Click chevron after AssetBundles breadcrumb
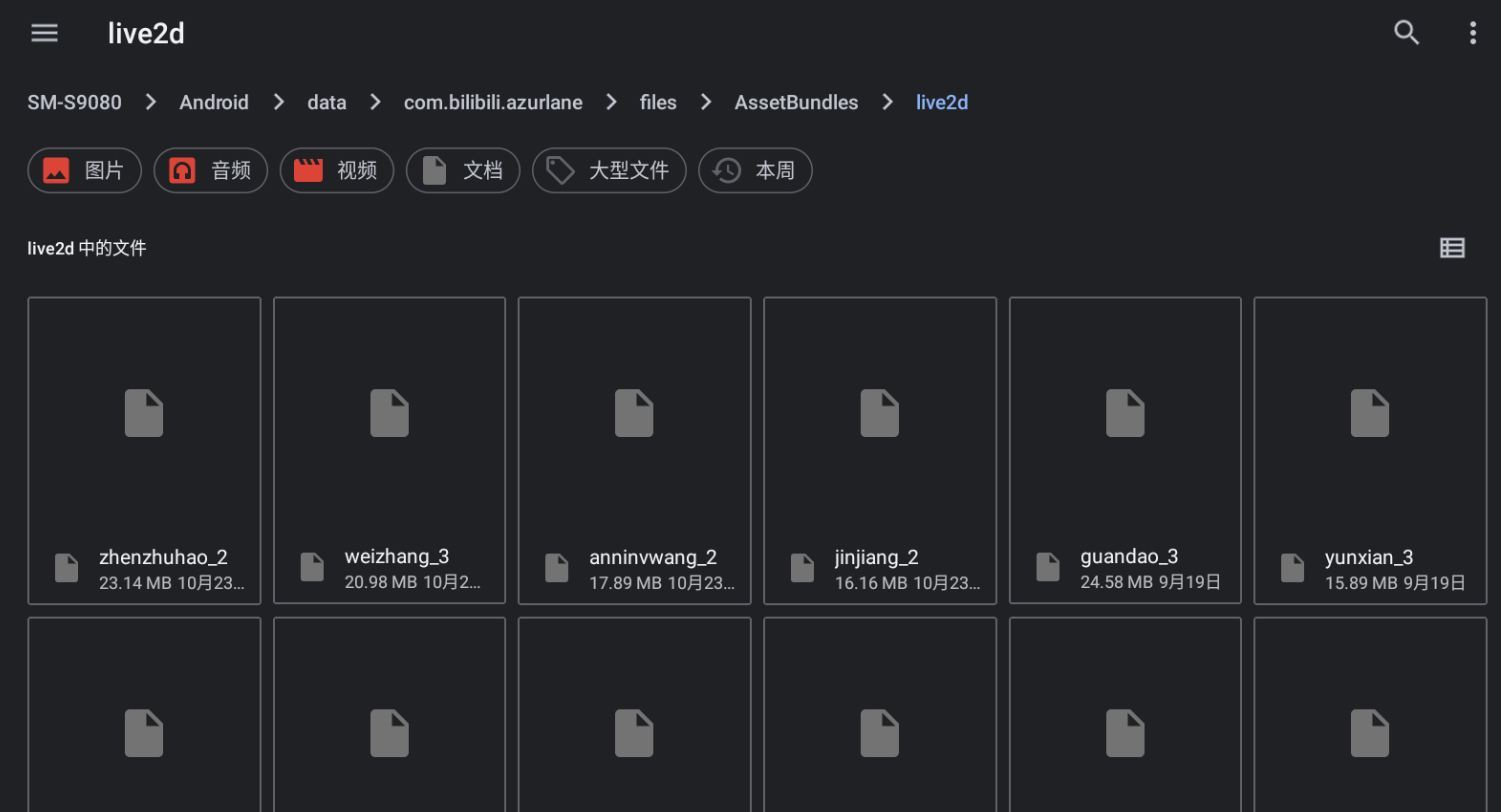 point(887,102)
